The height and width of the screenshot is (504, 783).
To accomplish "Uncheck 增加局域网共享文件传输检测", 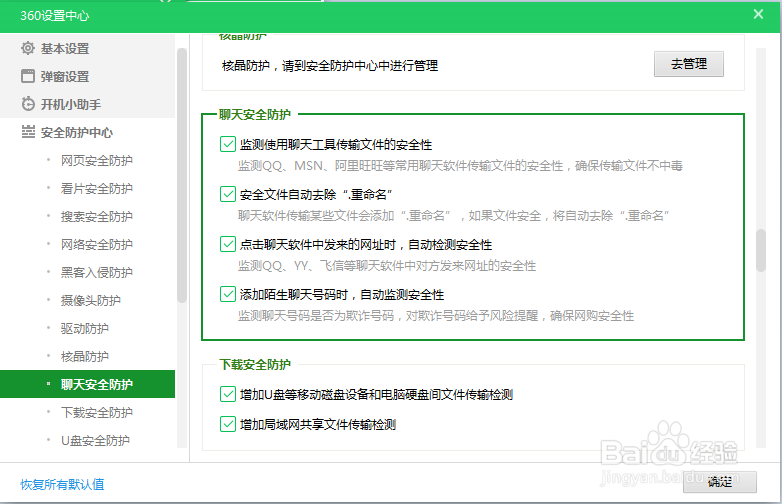I will point(228,424).
